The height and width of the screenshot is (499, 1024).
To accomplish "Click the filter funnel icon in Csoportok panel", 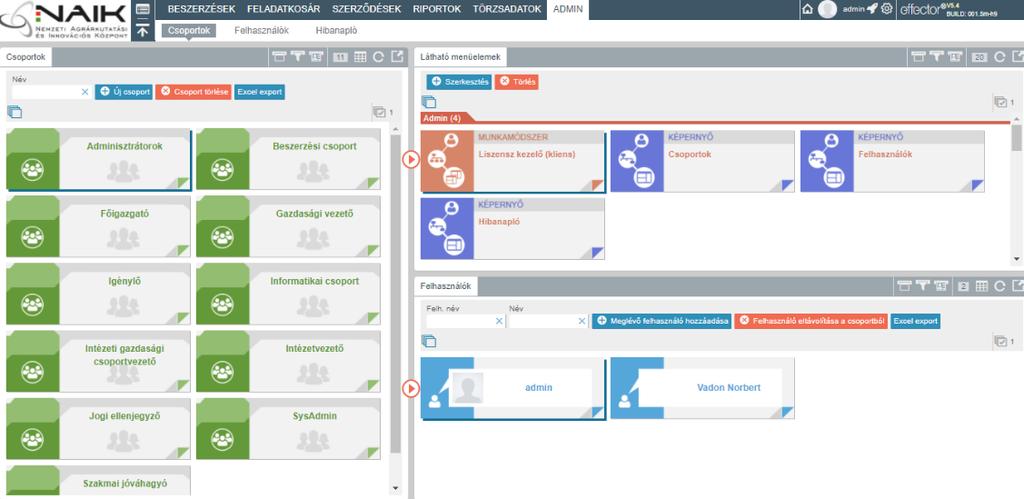I will pyautogui.click(x=298, y=57).
